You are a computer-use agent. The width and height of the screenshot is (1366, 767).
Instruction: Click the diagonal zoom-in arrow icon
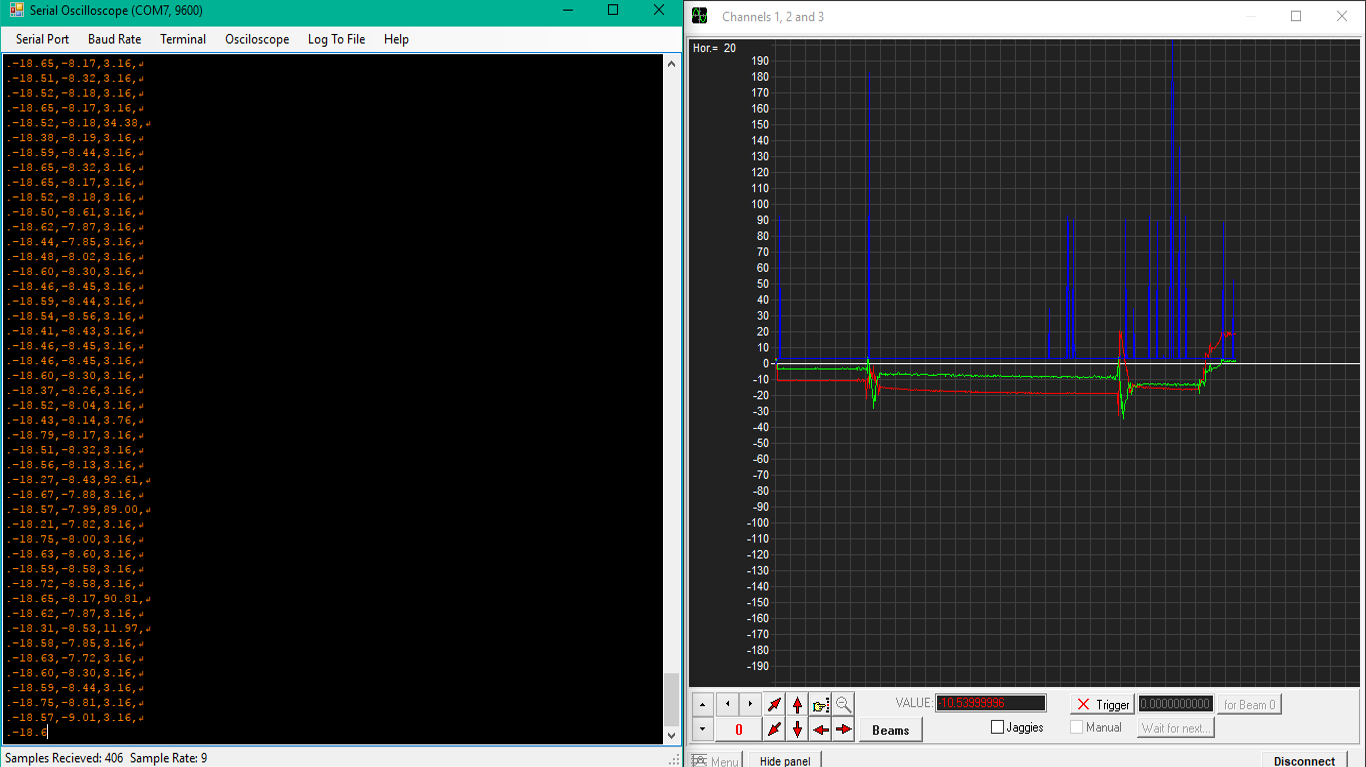coord(773,704)
